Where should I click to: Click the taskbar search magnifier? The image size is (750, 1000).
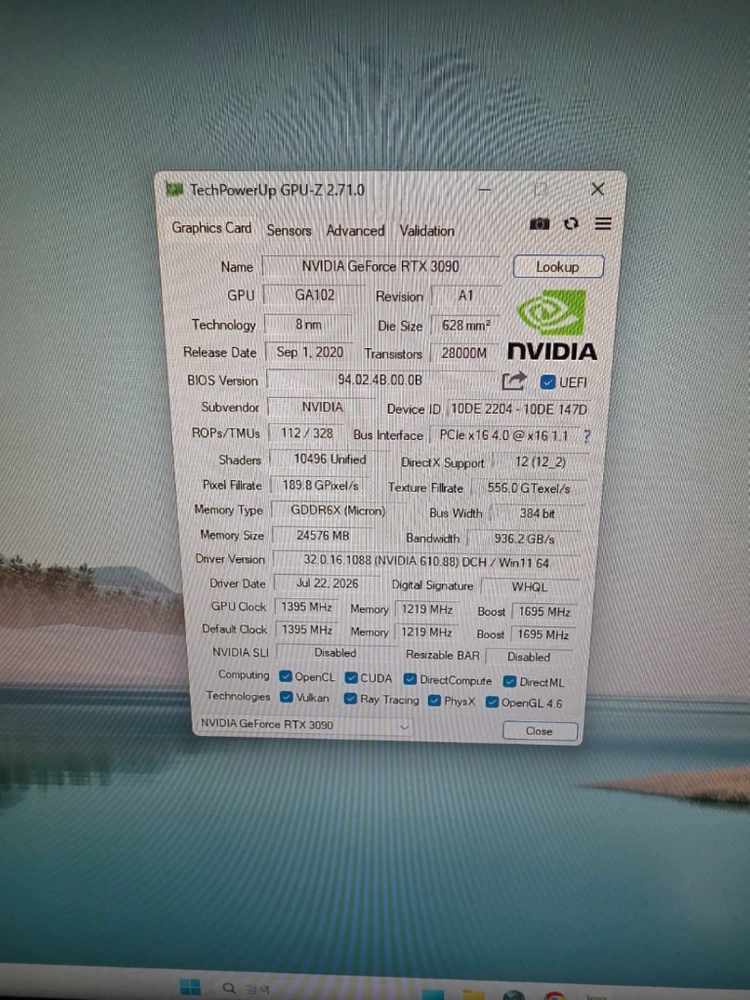coord(228,988)
